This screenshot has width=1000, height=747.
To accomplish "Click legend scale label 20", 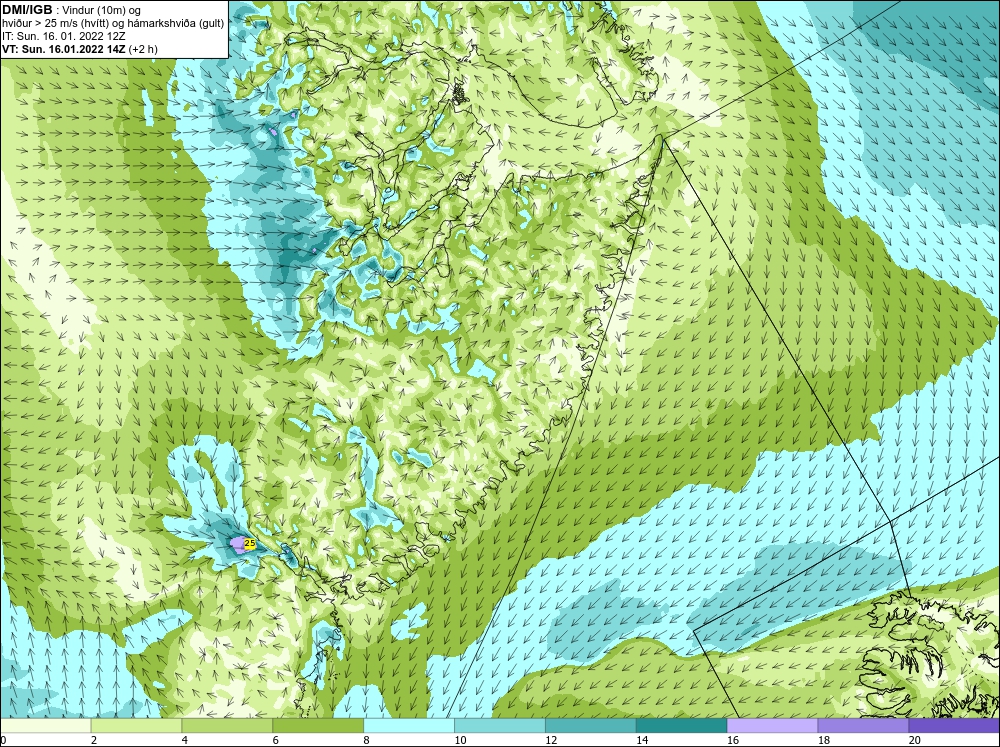I will click(915, 740).
